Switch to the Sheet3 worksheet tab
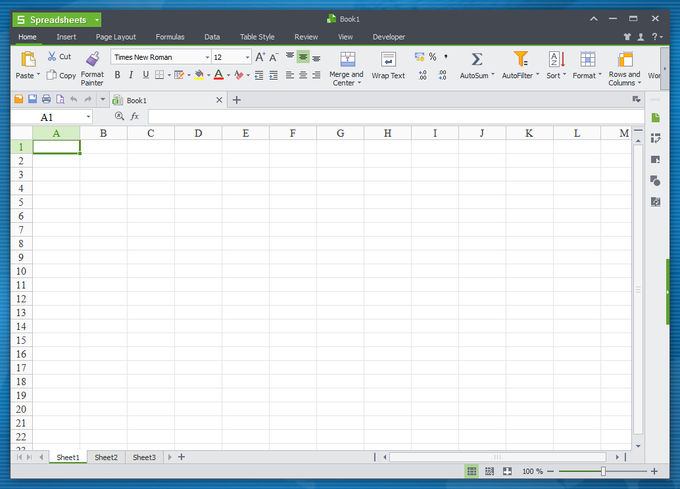Screen dimensions: 680x489 pos(144,457)
